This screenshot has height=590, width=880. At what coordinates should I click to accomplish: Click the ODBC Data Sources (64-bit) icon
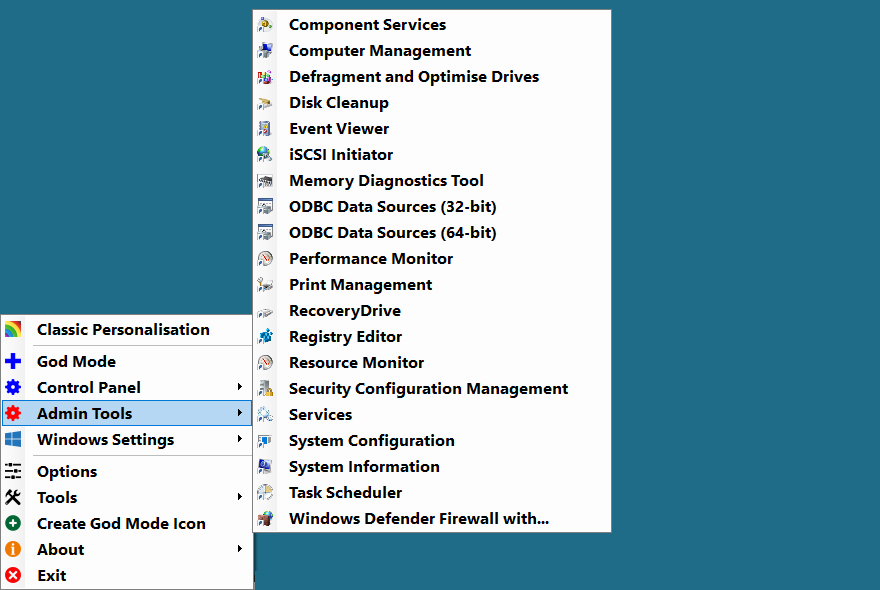click(x=265, y=232)
